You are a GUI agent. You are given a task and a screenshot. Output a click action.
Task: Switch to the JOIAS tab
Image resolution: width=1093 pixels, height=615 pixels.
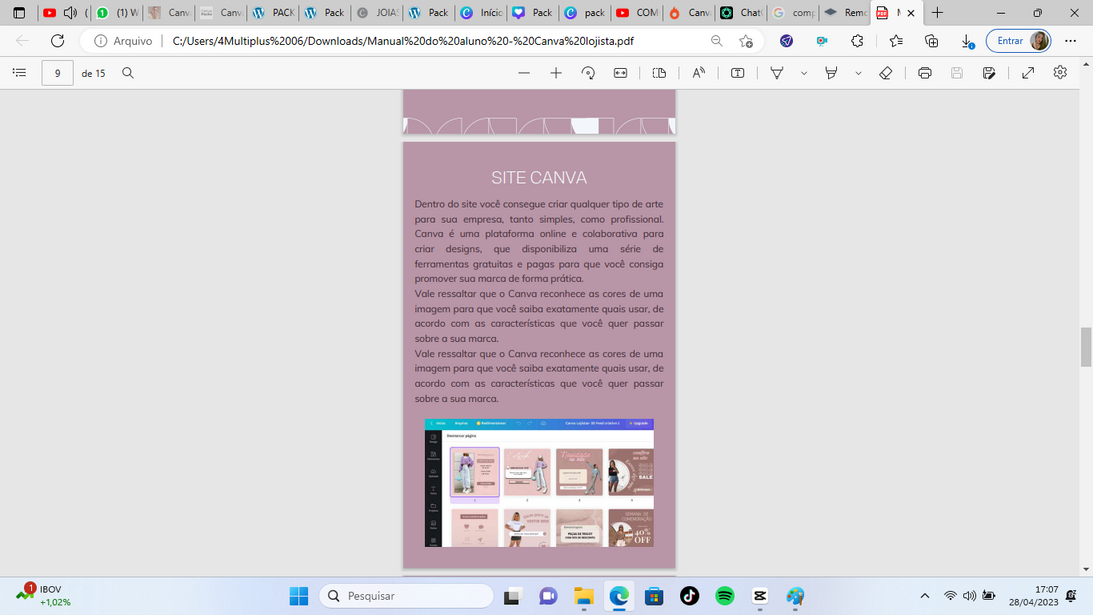click(376, 13)
